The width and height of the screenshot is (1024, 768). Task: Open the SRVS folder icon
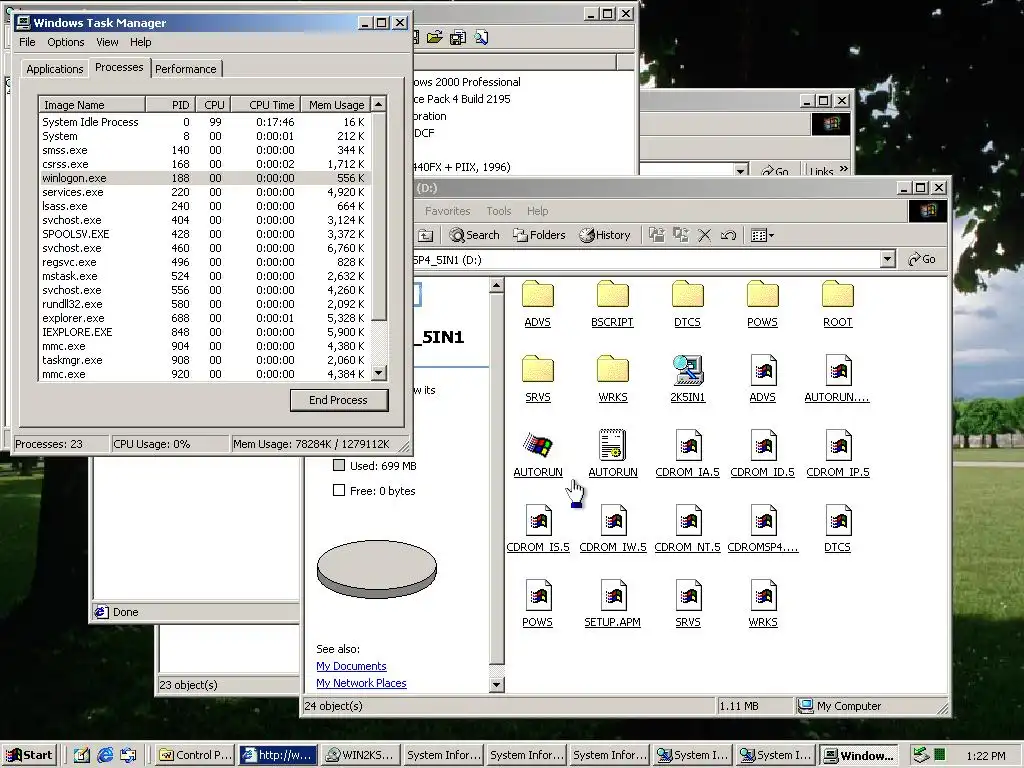[x=537, y=370]
